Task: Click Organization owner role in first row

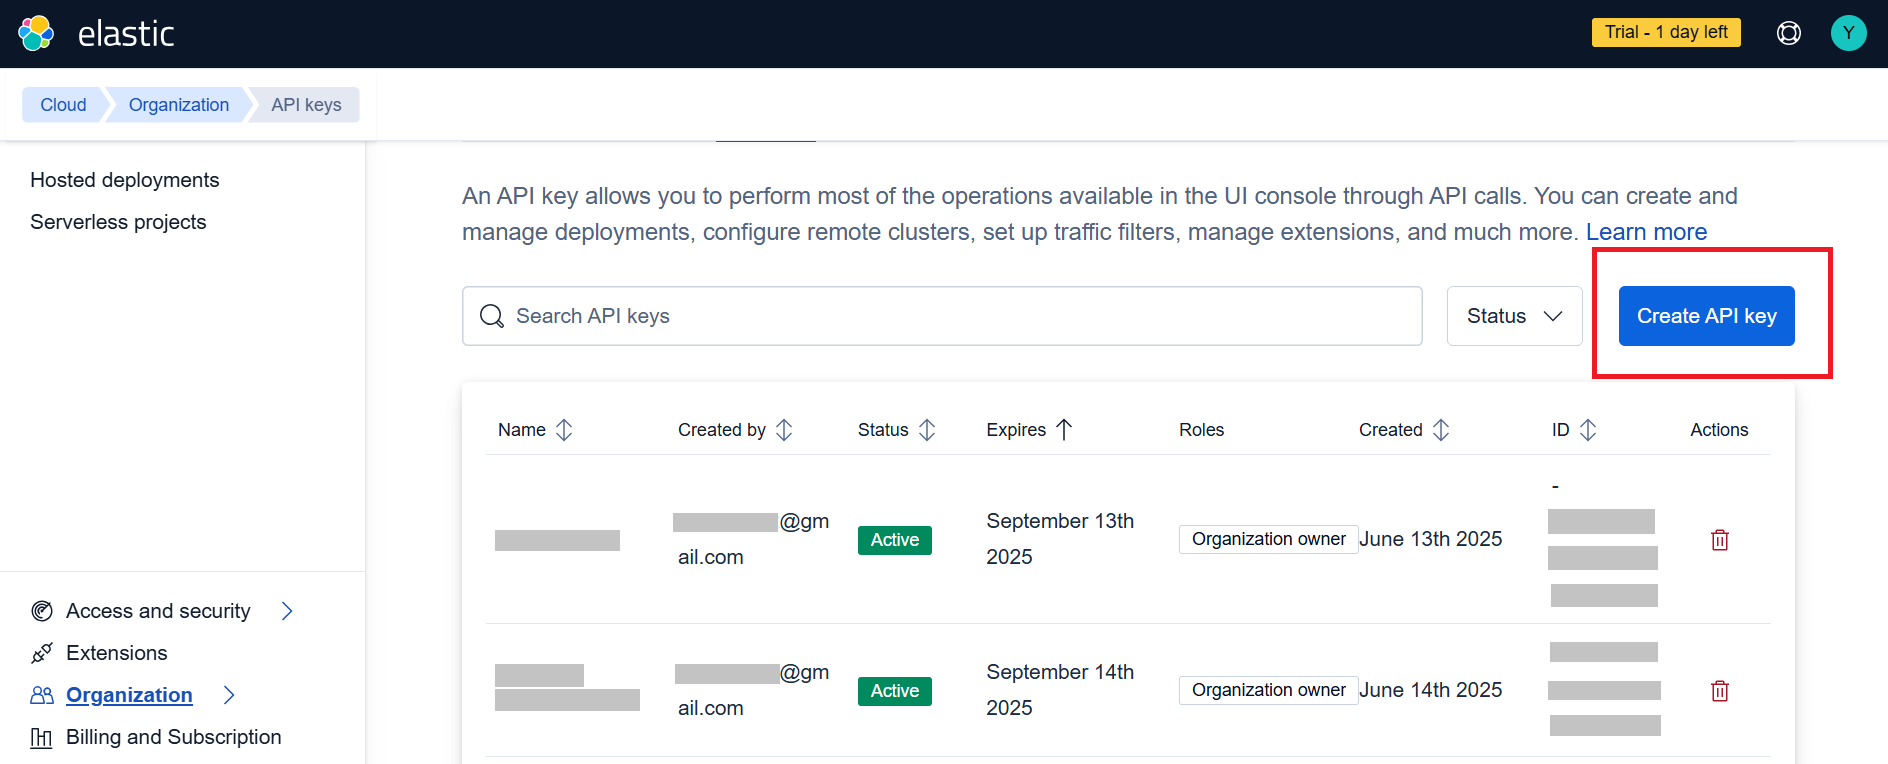Action: click(x=1268, y=539)
